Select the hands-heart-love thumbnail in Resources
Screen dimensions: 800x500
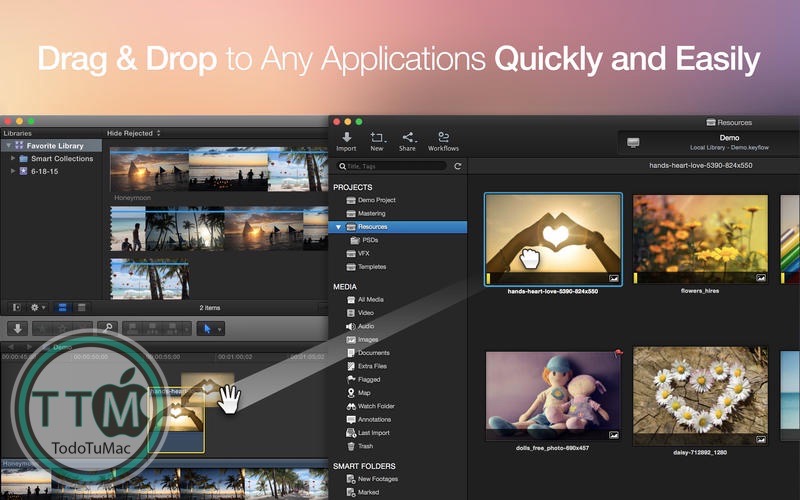553,239
